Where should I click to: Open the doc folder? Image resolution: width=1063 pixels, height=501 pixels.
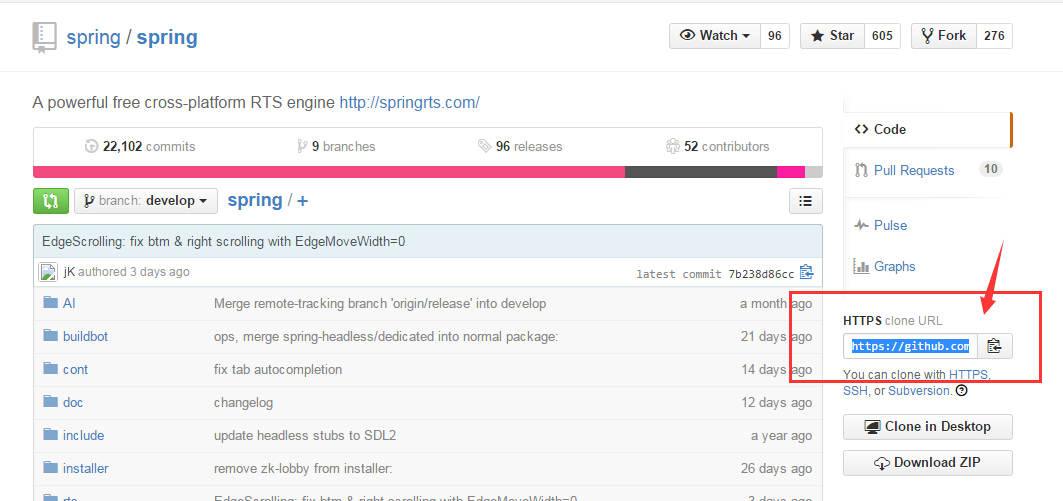73,403
